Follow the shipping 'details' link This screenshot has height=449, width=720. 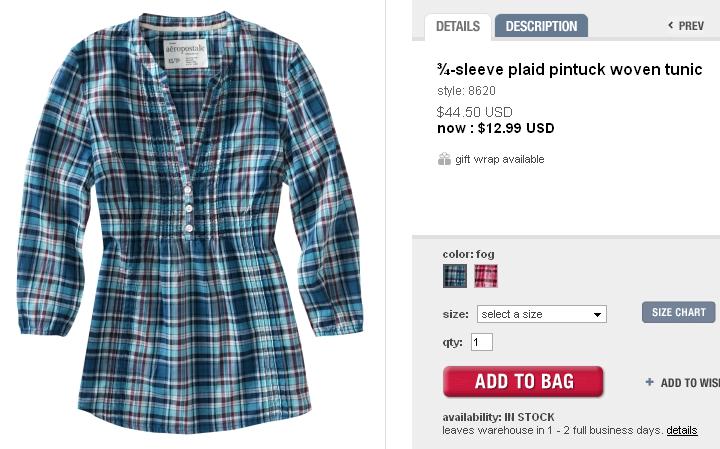682,430
